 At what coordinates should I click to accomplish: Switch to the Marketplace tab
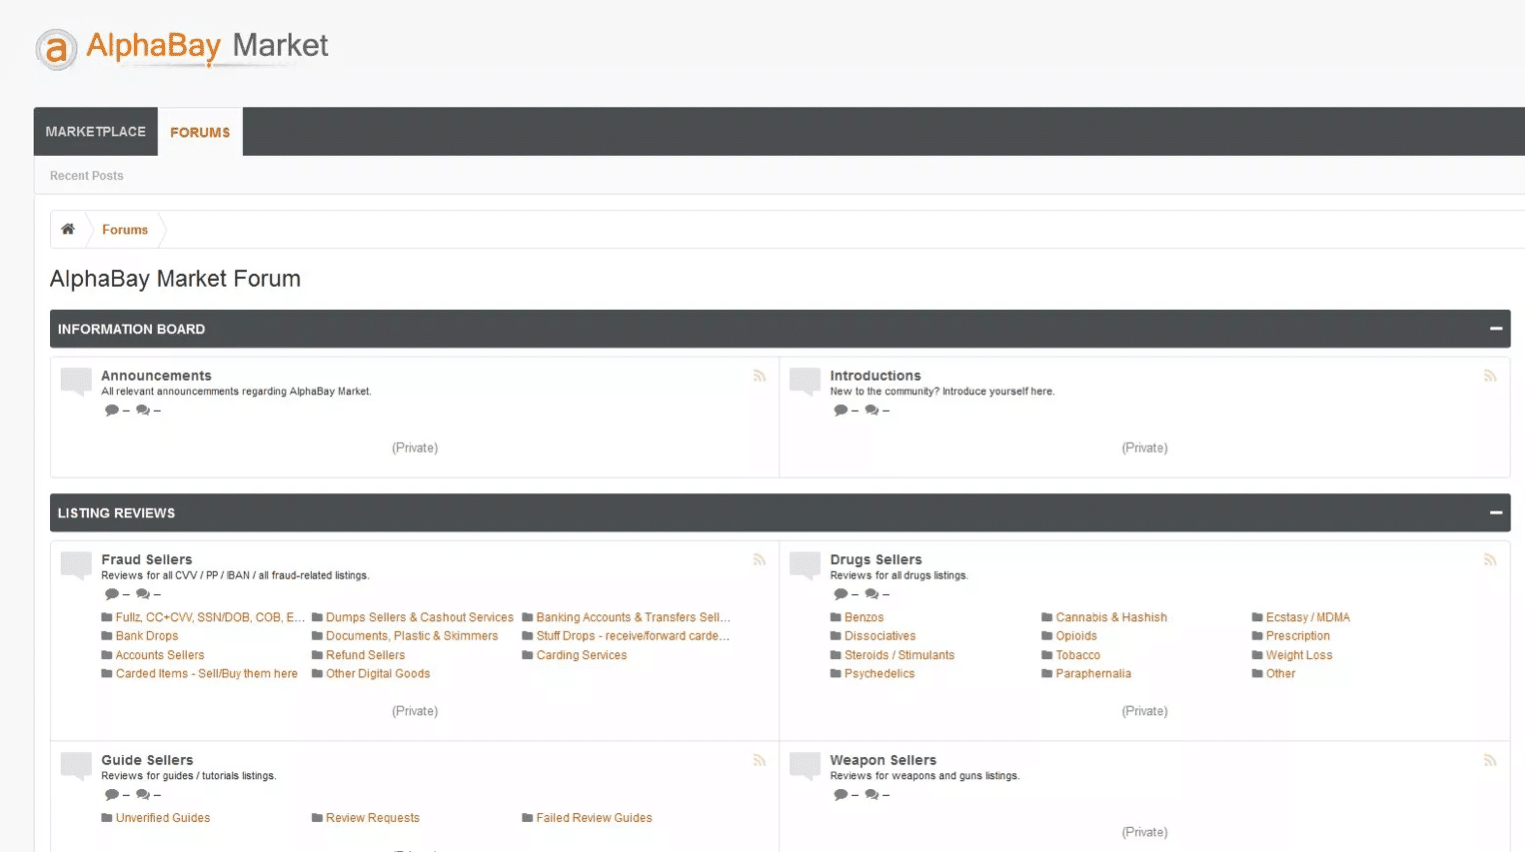tap(95, 132)
